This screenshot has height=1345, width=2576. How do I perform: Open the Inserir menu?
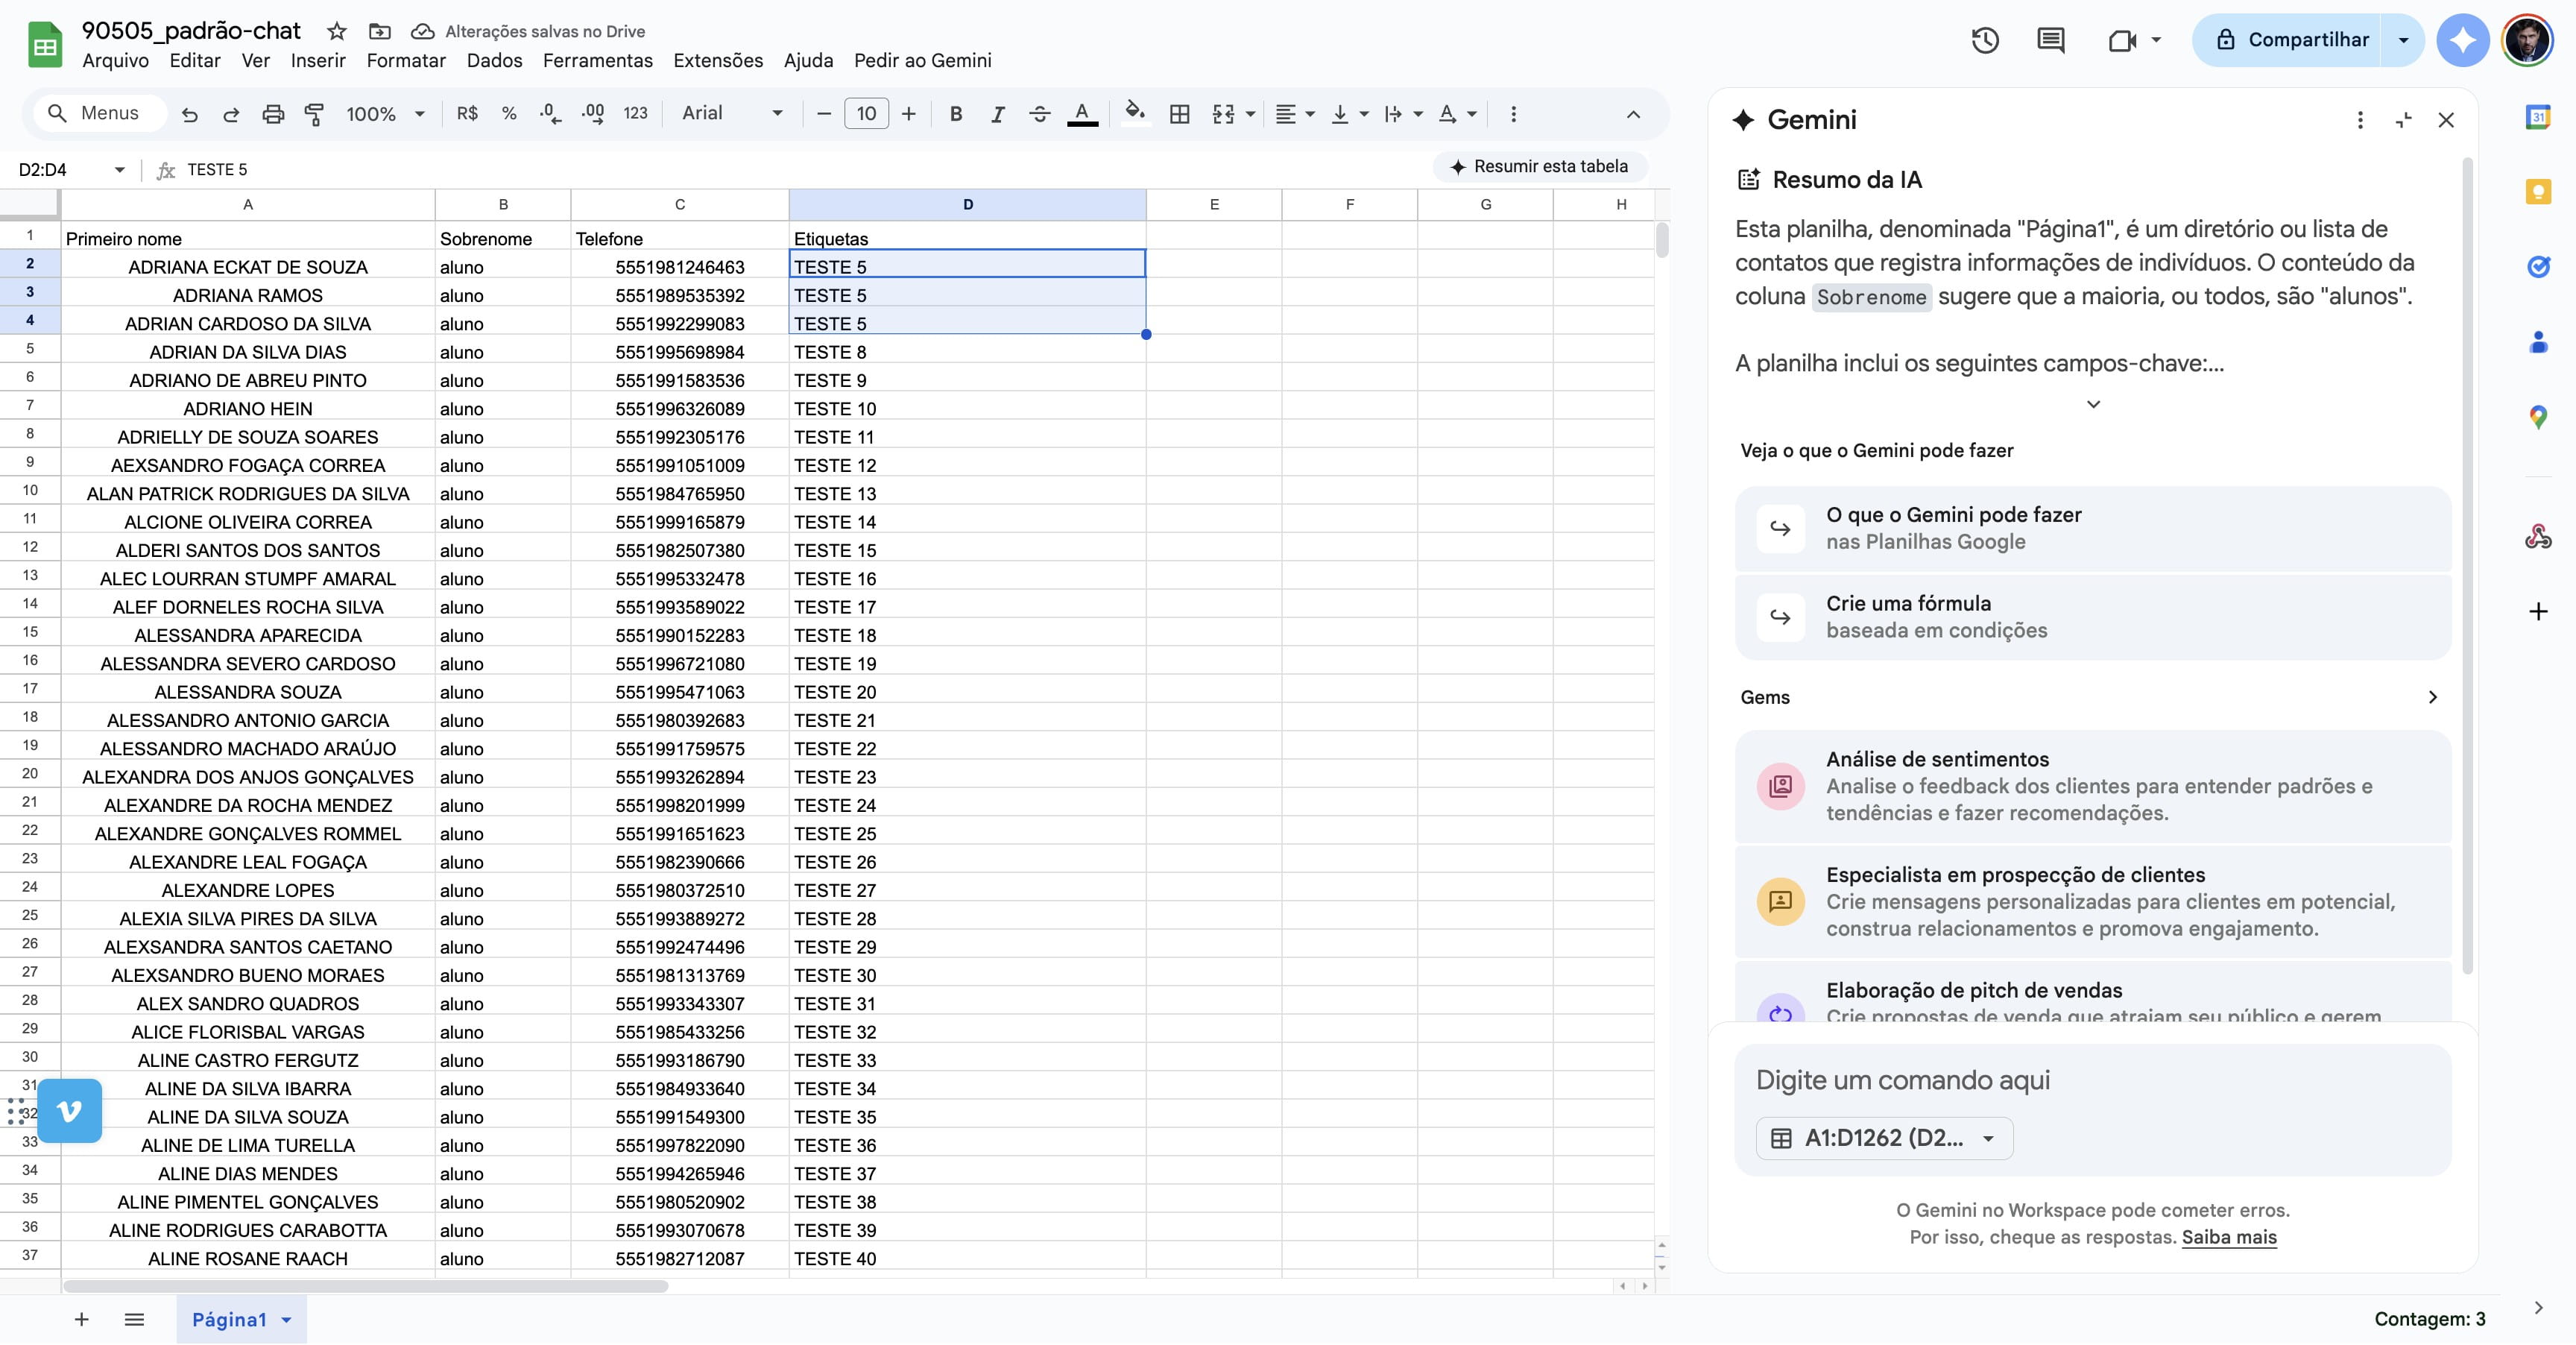coord(318,60)
